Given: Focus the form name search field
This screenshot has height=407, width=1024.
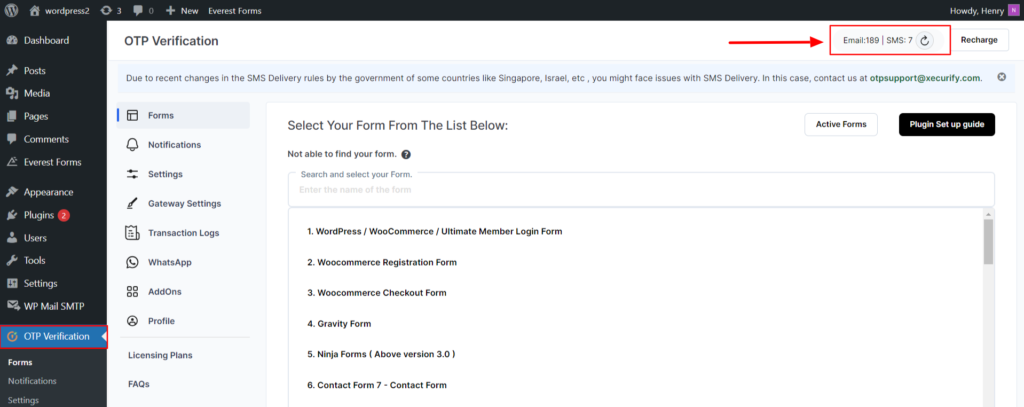Looking at the screenshot, I should click(641, 189).
